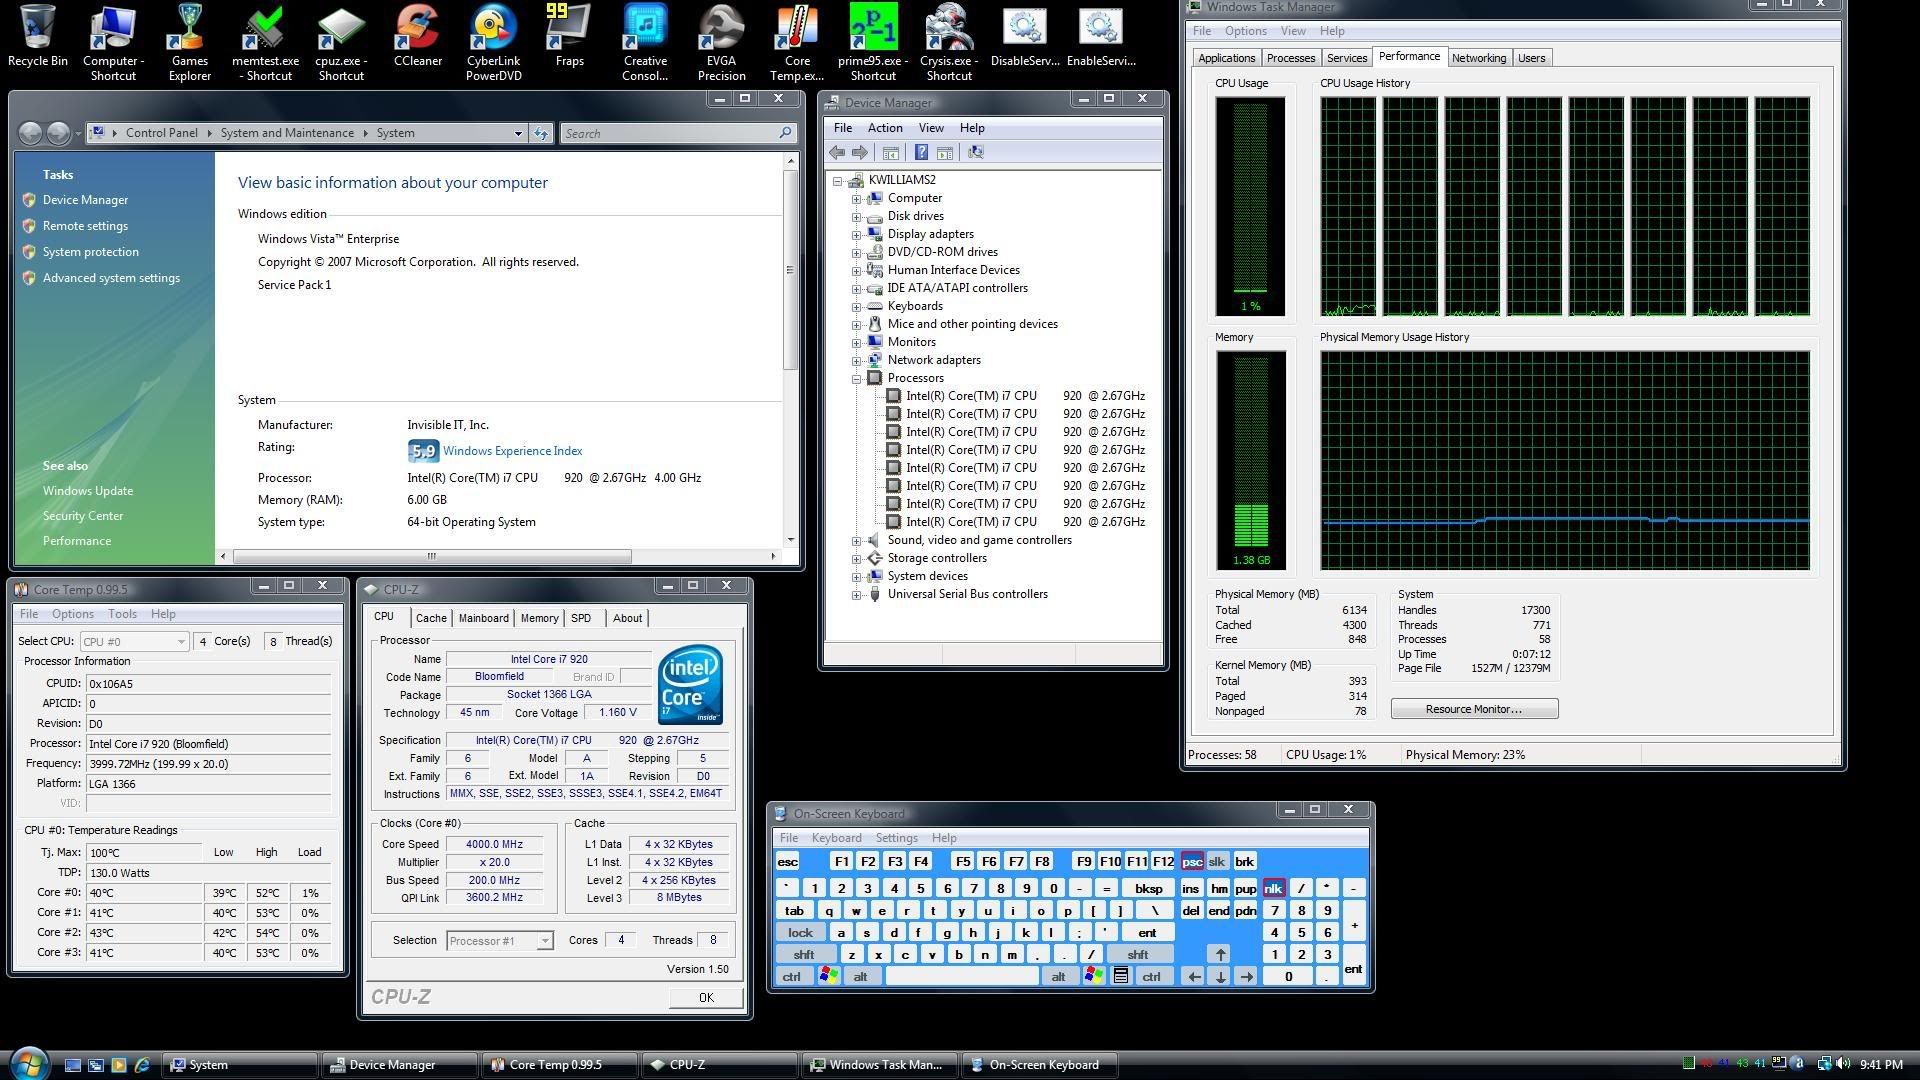The width and height of the screenshot is (1920, 1080).
Task: Click the Scan for hardware changes icon
Action: (x=975, y=152)
